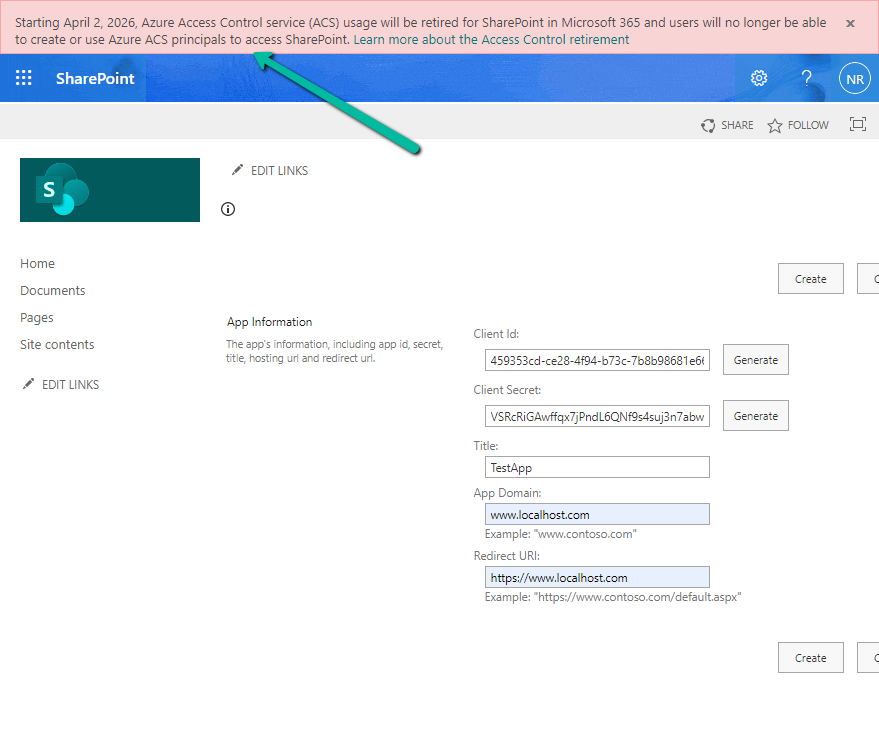Viewport: 879px width, 750px height.
Task: Select the App Domain text field
Action: click(597, 514)
